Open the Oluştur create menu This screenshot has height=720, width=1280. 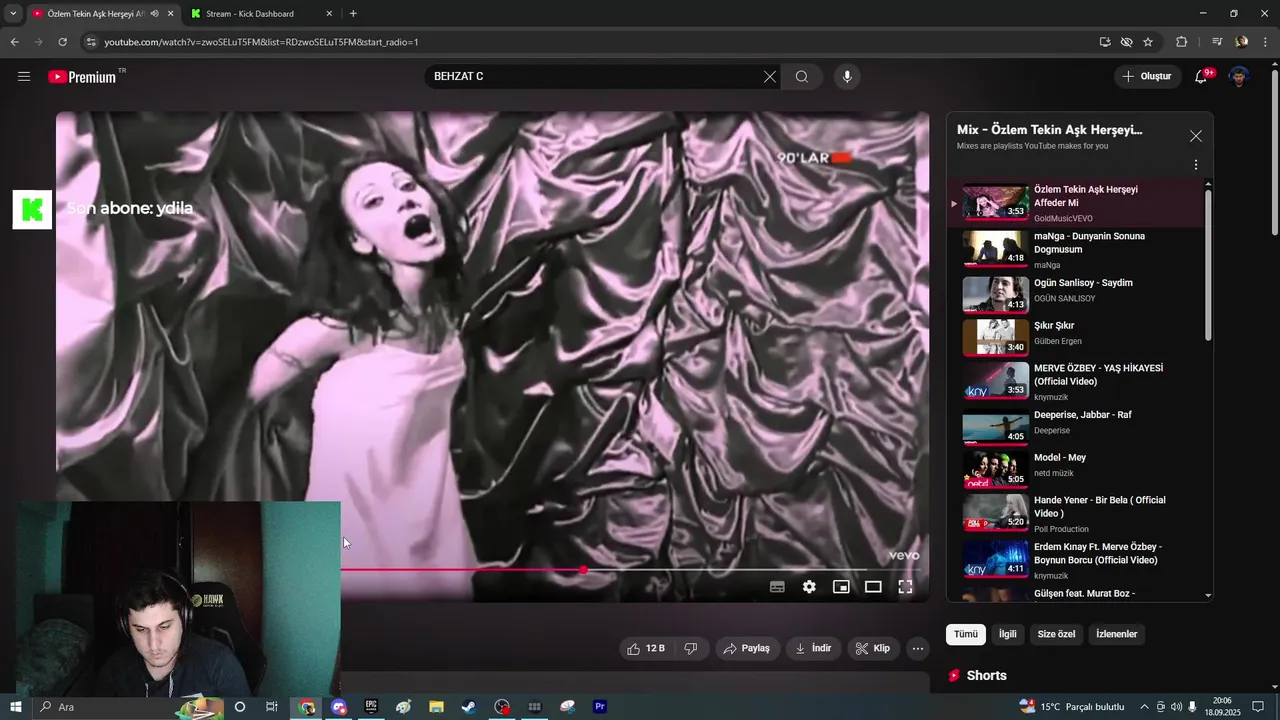click(1146, 76)
